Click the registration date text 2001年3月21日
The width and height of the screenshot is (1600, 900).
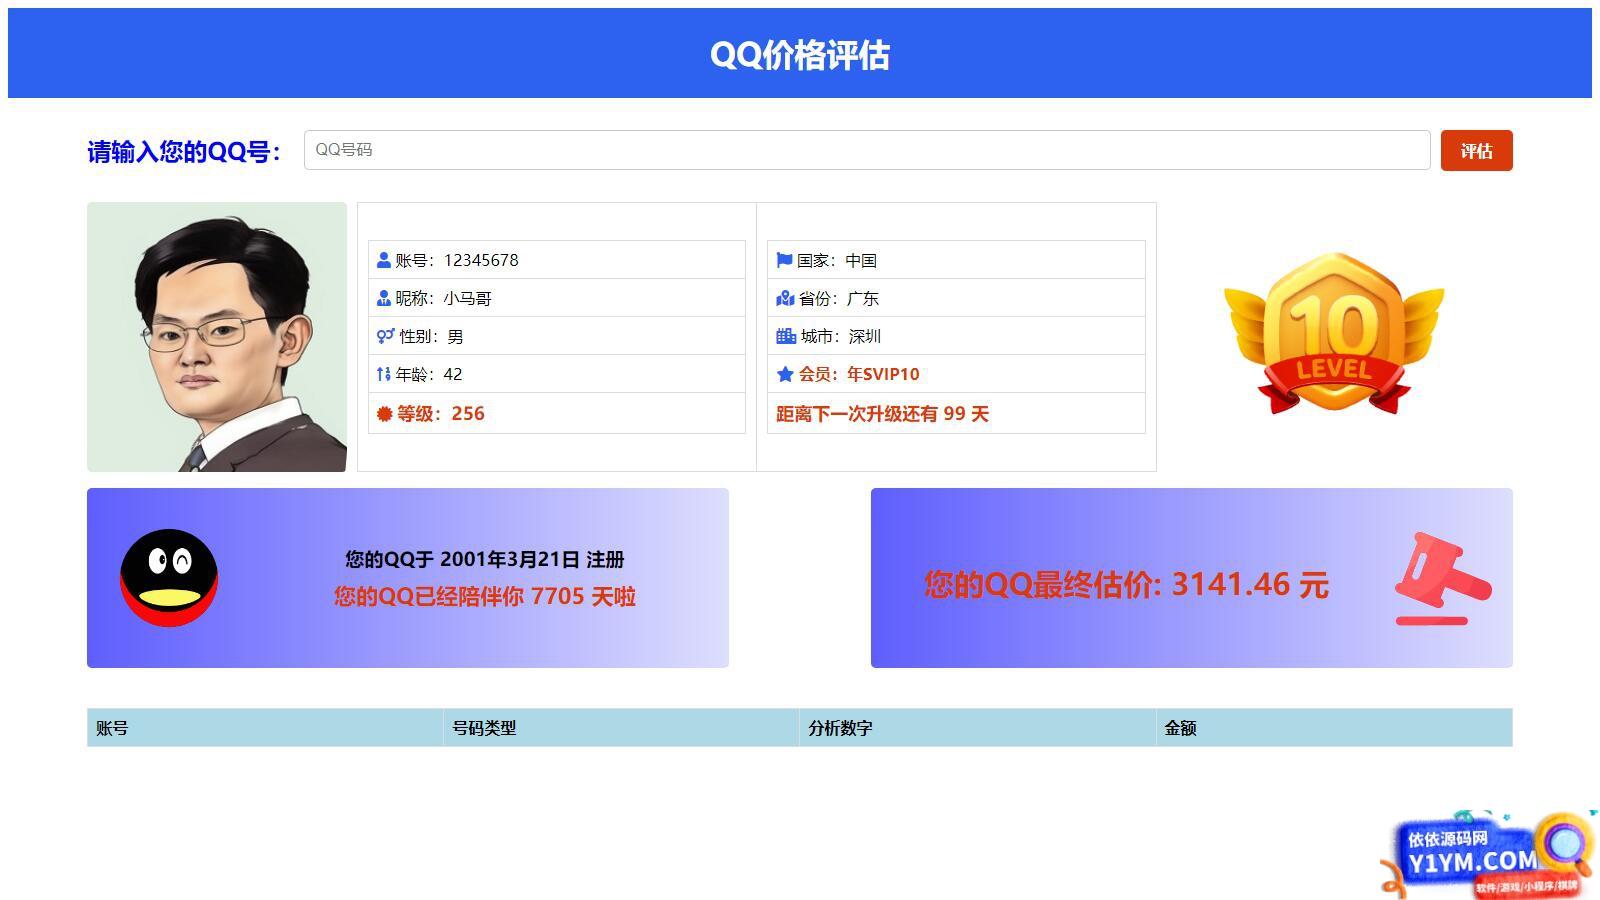(x=510, y=559)
